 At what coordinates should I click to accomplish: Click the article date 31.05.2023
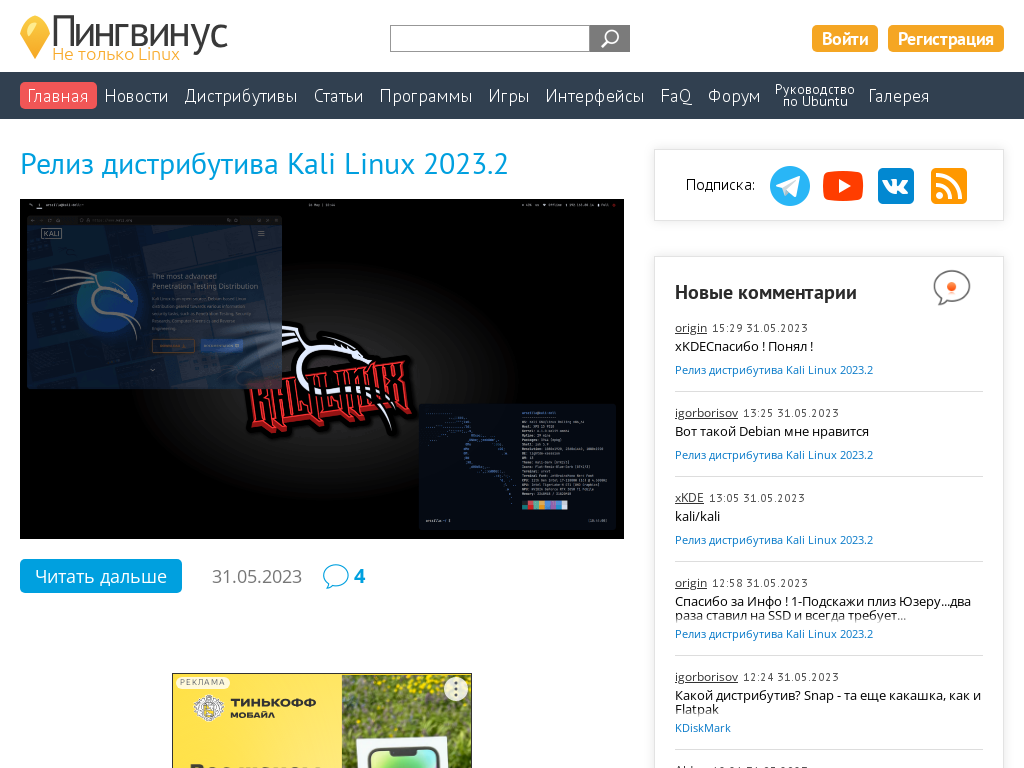pyautogui.click(x=257, y=577)
